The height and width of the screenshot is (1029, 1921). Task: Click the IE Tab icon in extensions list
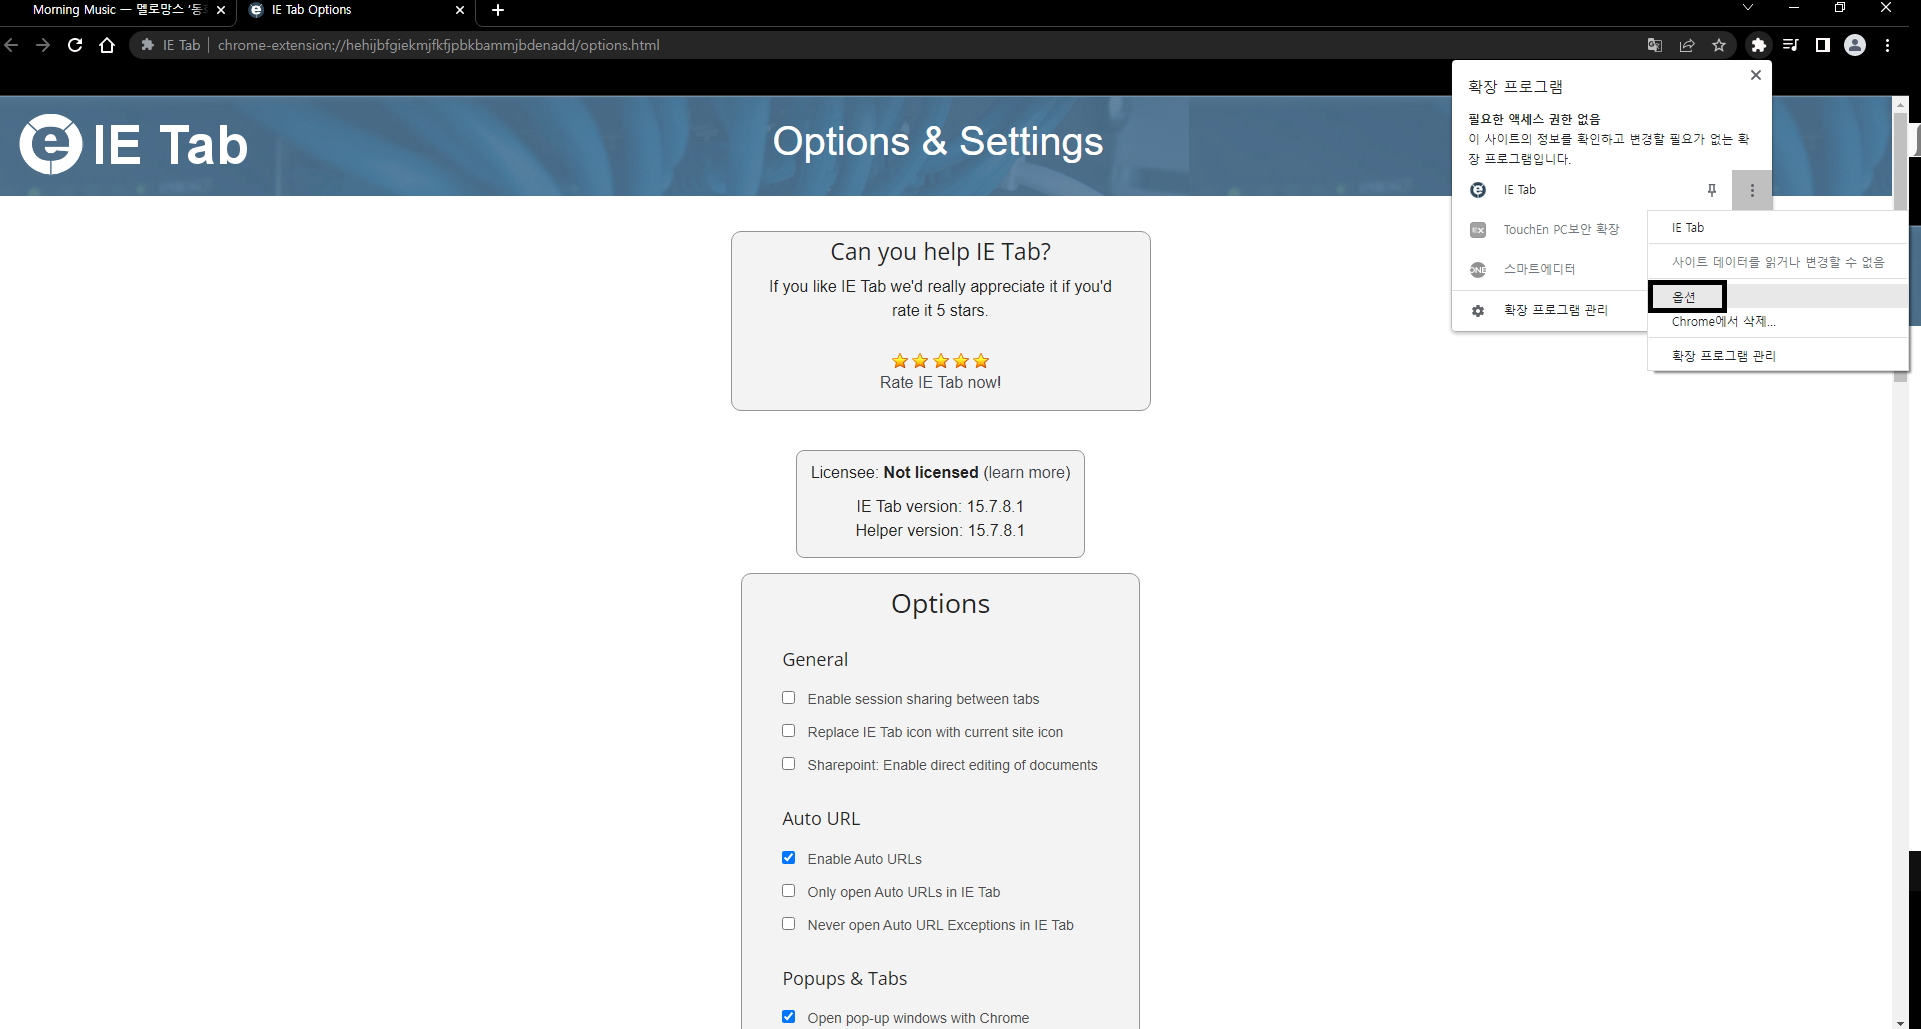[1478, 190]
